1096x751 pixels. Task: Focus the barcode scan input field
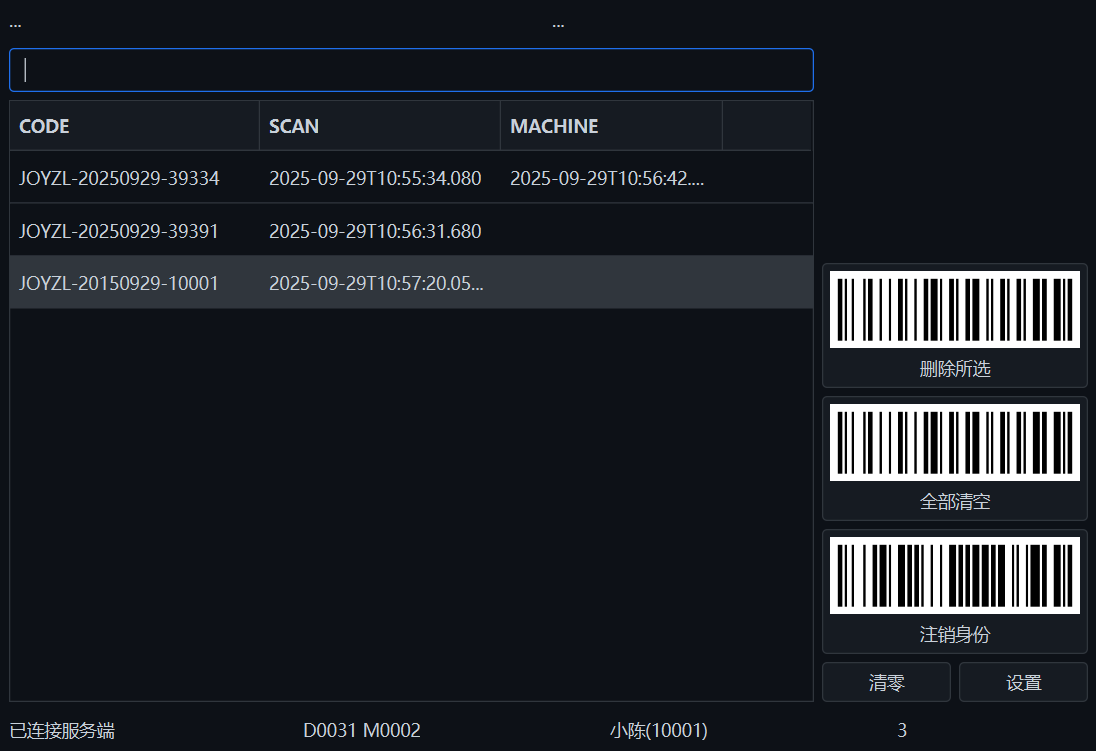[411, 70]
